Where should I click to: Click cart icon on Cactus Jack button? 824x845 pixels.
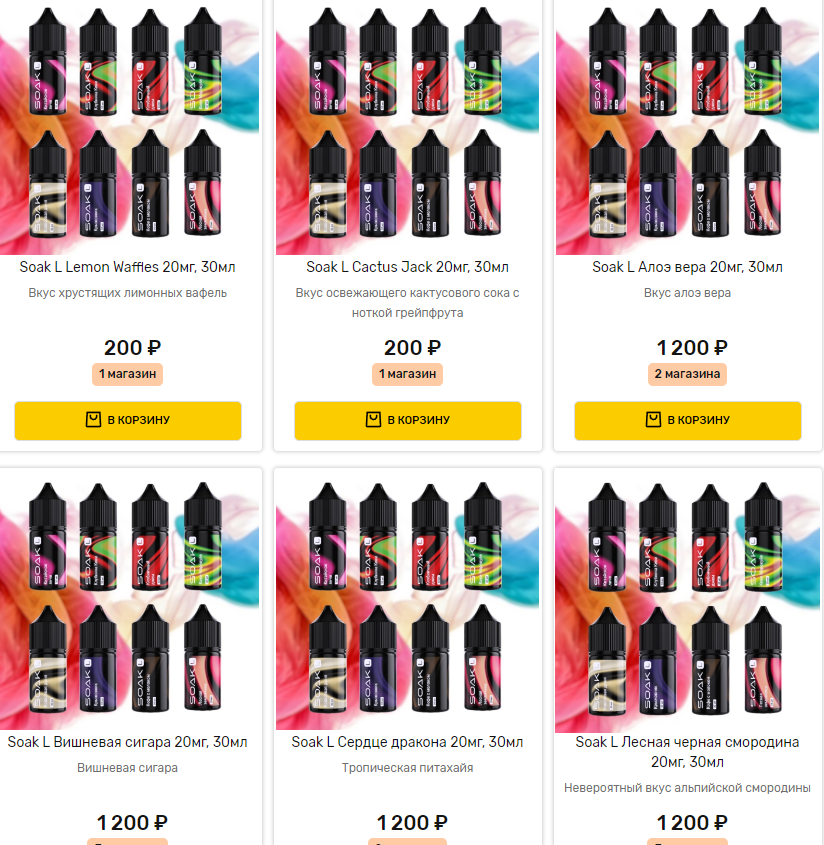373,419
